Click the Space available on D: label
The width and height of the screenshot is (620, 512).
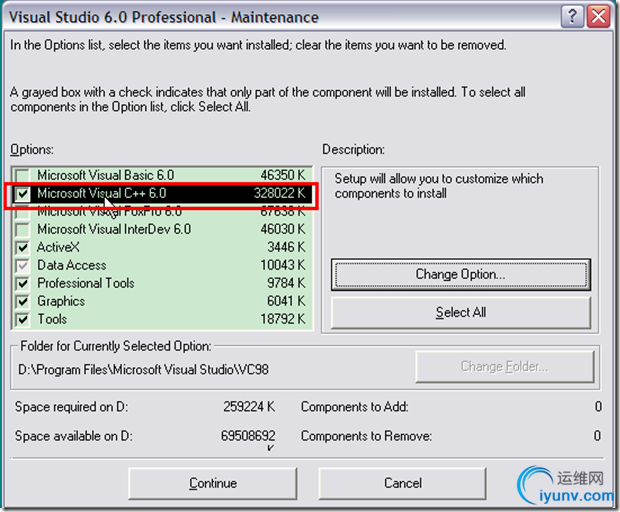point(74,436)
